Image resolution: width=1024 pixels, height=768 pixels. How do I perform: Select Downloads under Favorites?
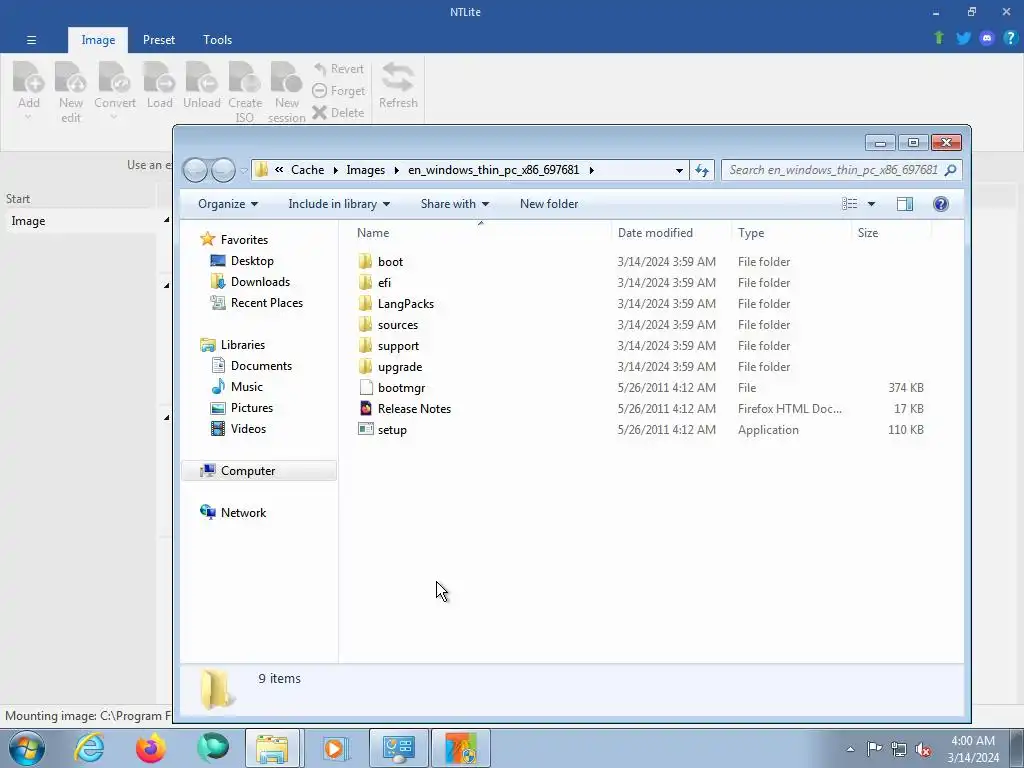point(260,281)
